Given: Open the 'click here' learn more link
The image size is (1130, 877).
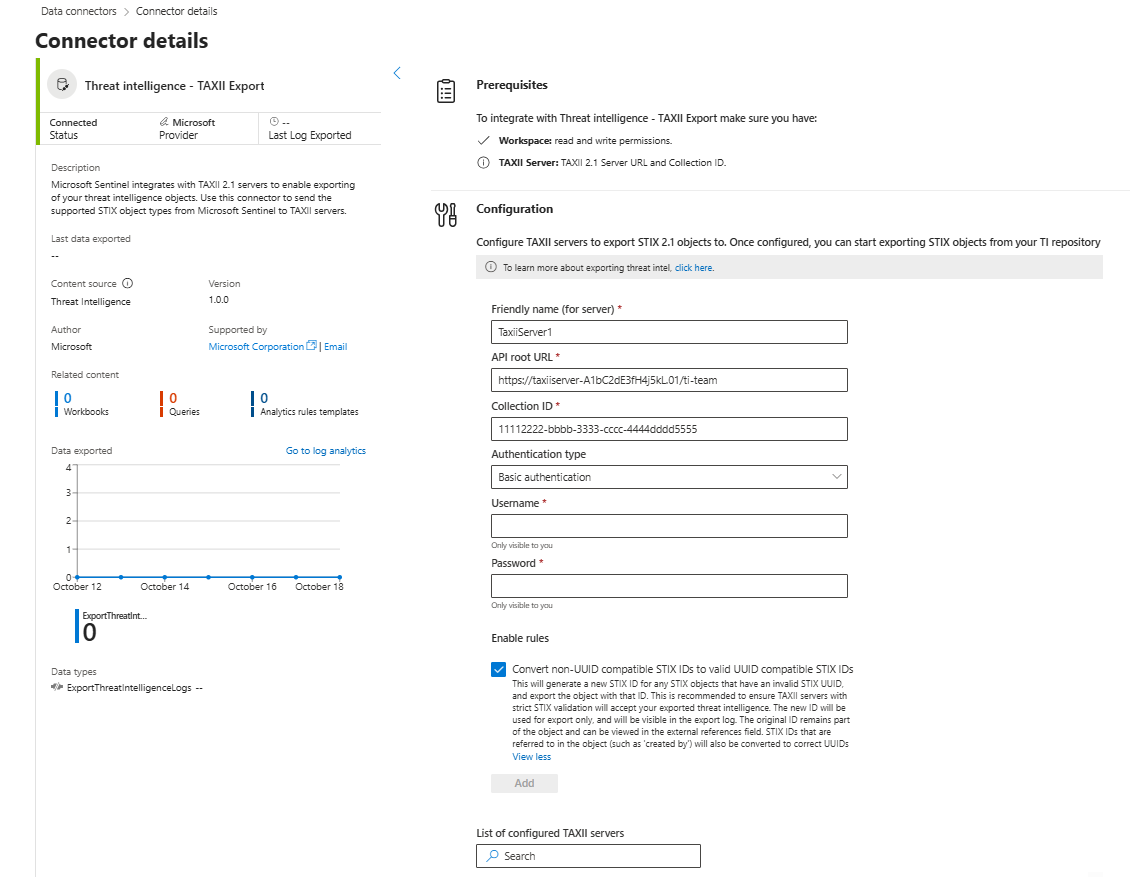Looking at the screenshot, I should (694, 268).
